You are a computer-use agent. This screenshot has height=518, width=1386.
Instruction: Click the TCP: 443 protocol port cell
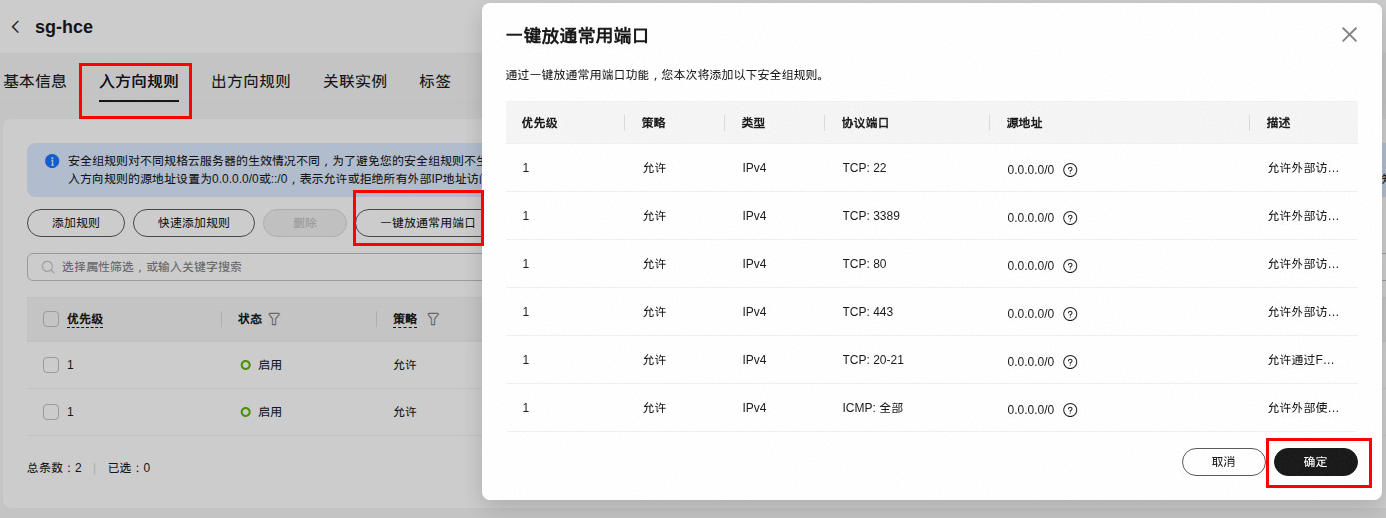[868, 312]
